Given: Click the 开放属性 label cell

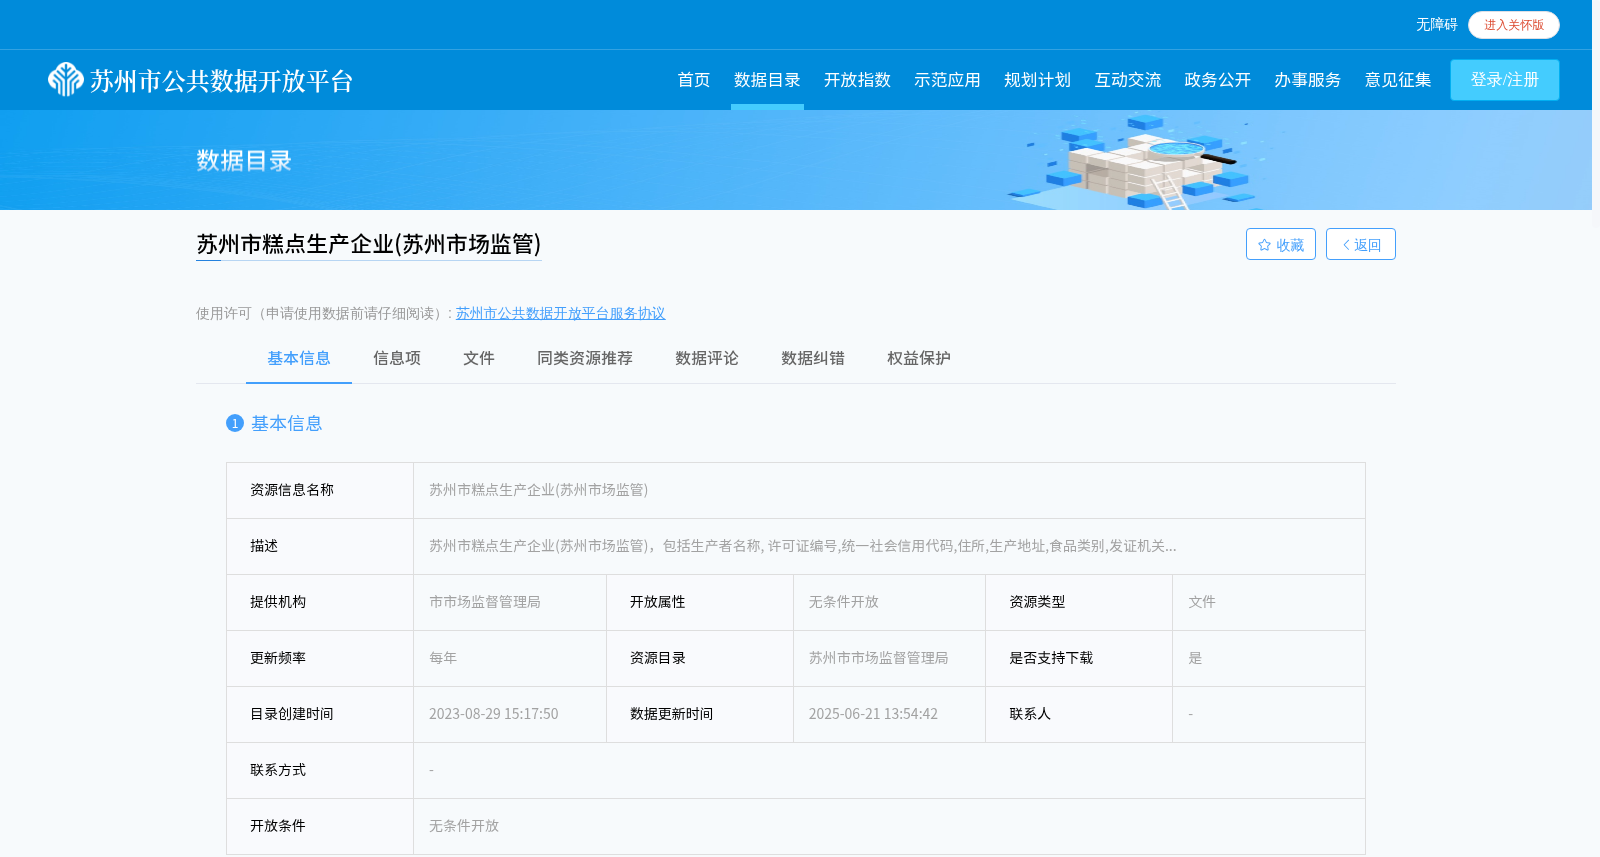Looking at the screenshot, I should [x=700, y=602].
